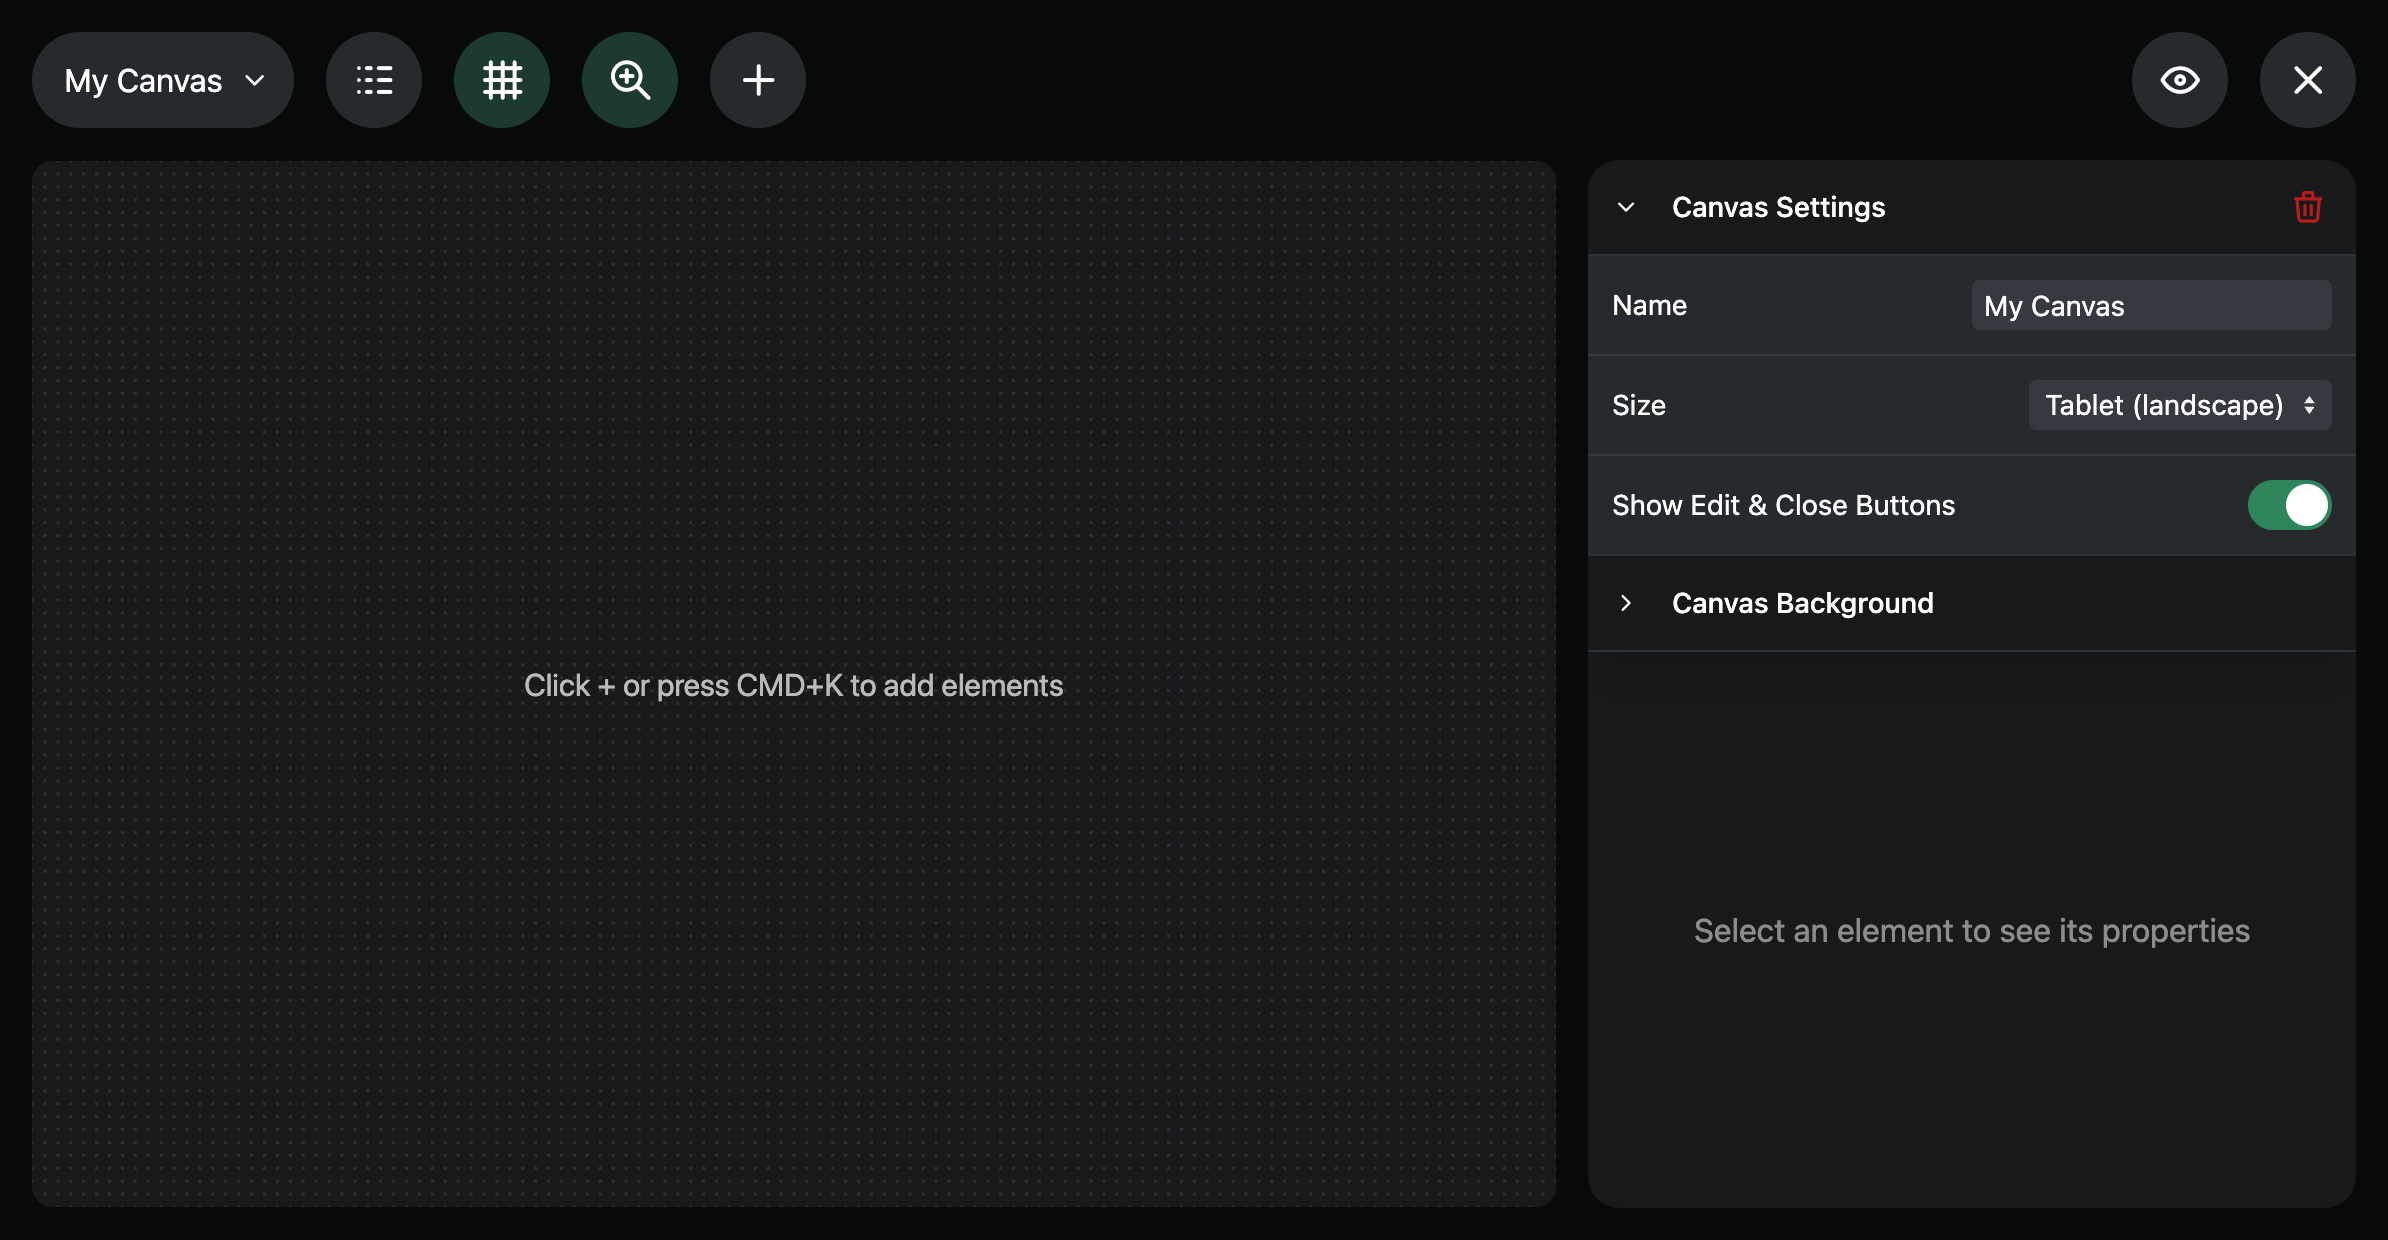This screenshot has height=1240, width=2388.
Task: Click the Name input field
Action: (x=2152, y=305)
